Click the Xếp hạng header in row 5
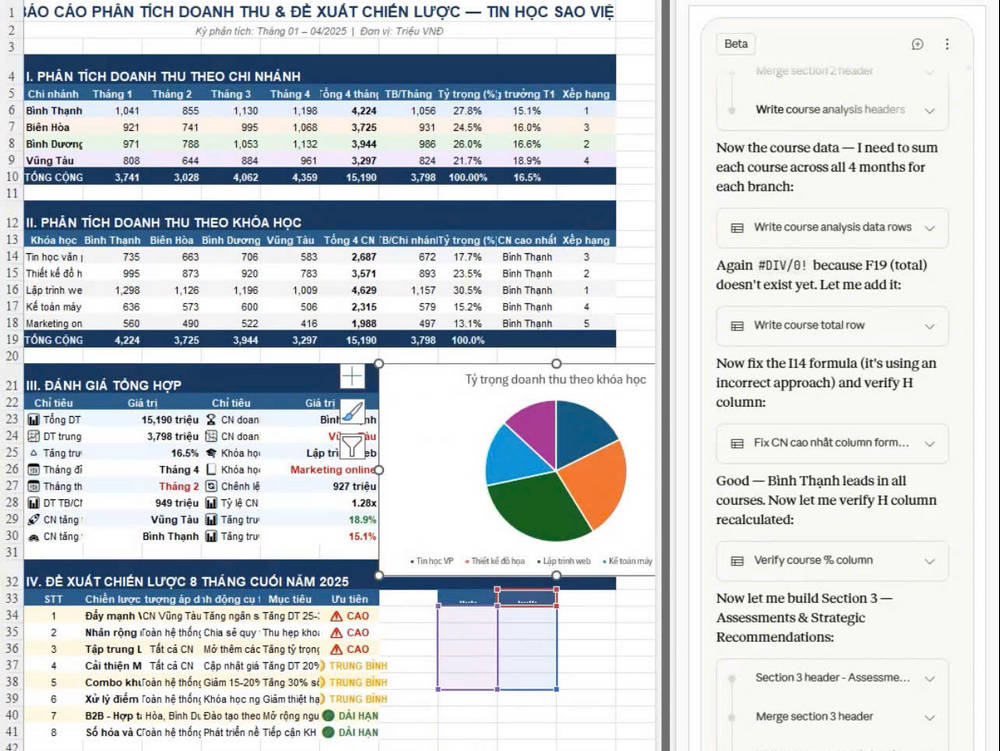 [585, 94]
